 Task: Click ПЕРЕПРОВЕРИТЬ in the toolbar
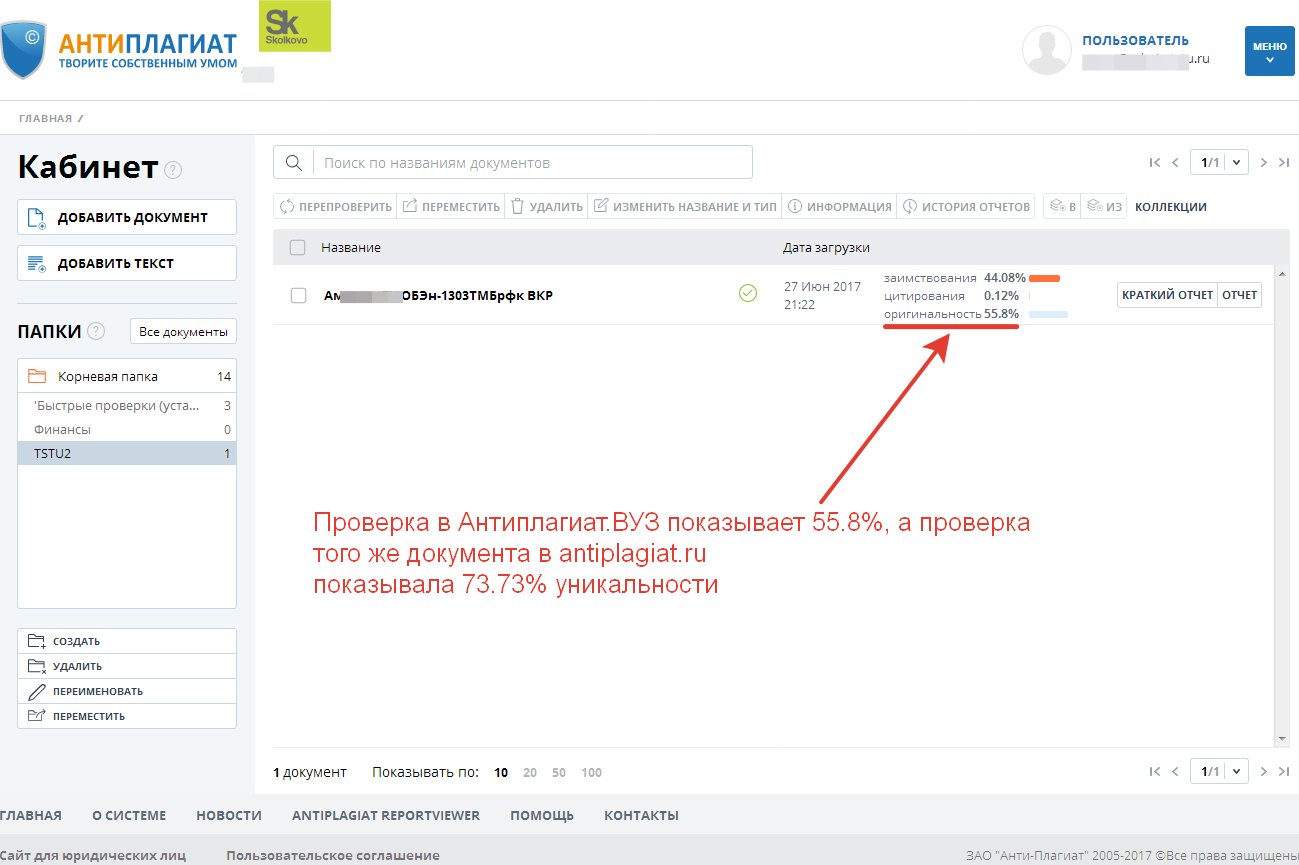coord(335,206)
